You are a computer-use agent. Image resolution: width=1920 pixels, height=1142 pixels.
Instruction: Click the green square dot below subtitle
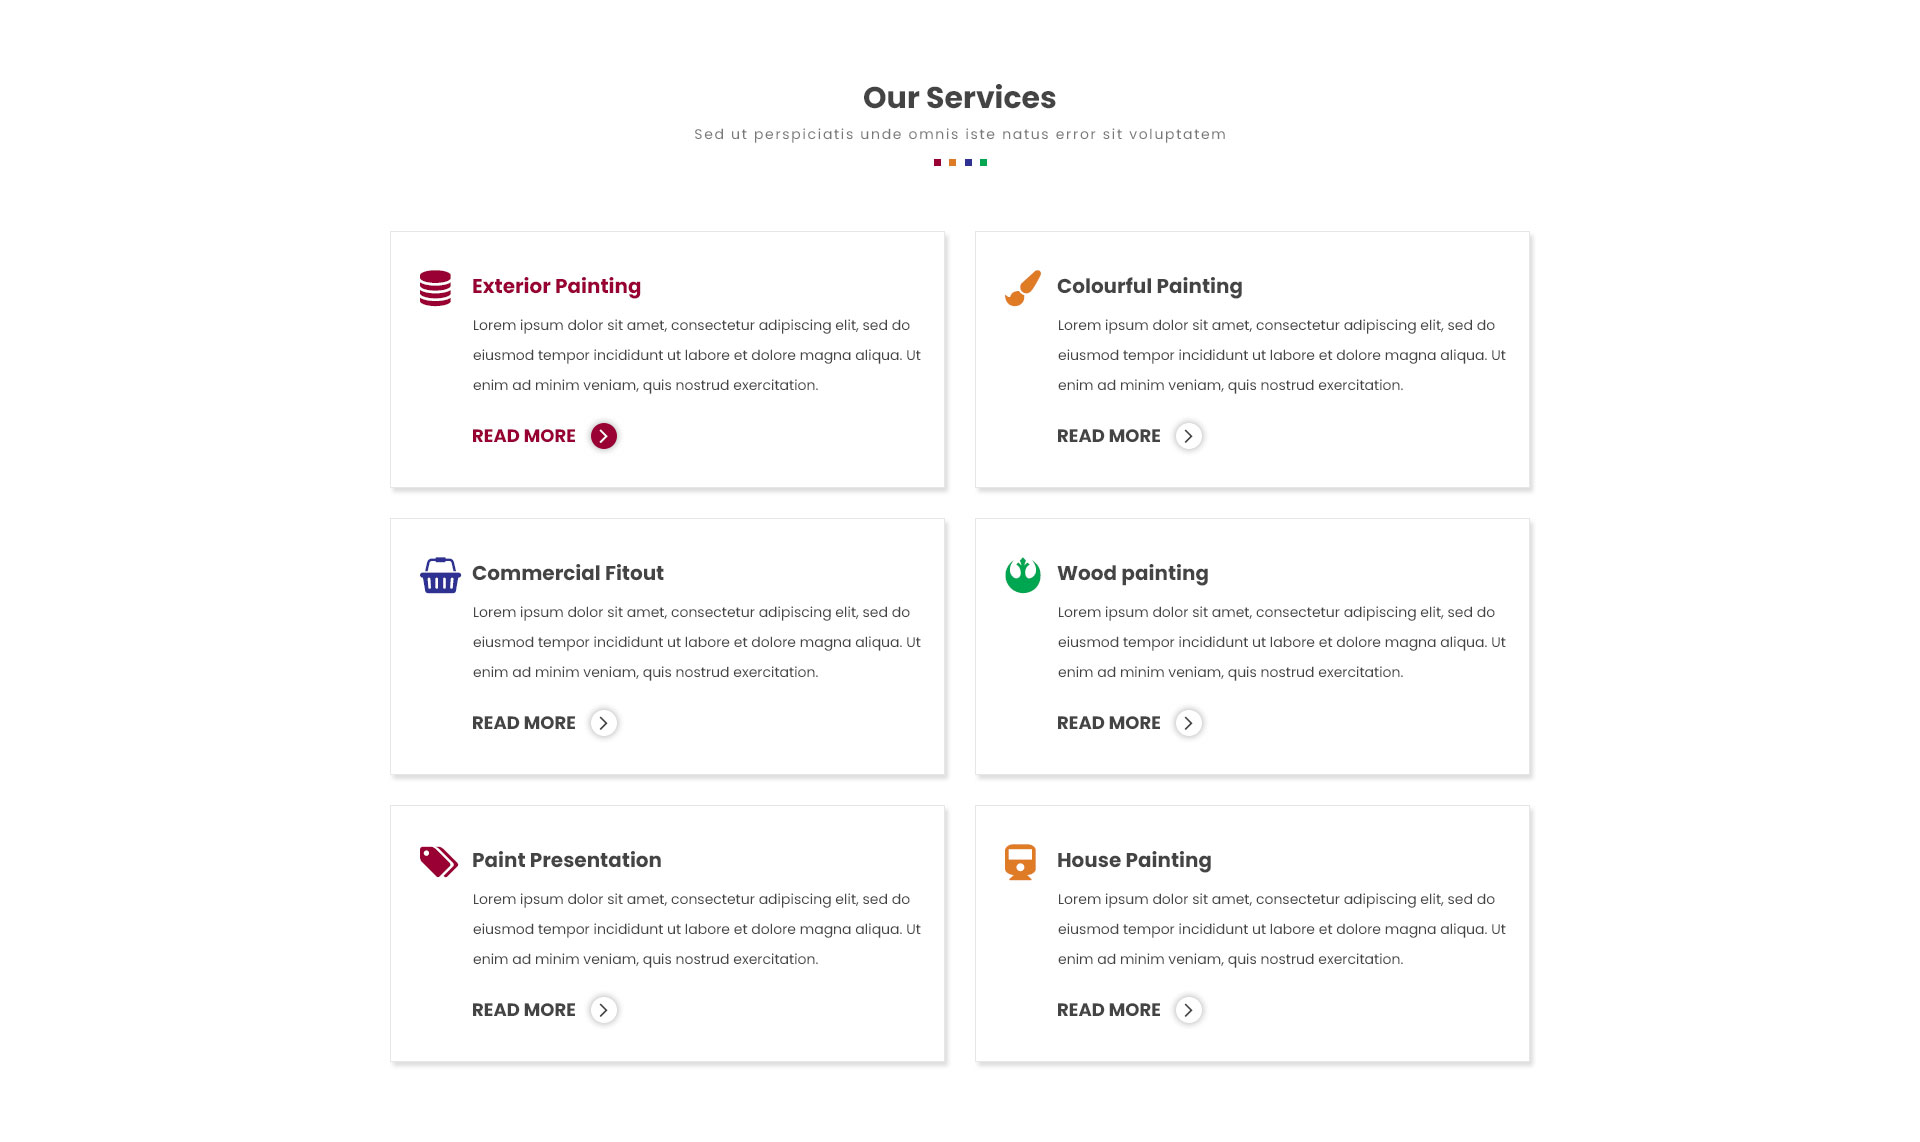(984, 162)
